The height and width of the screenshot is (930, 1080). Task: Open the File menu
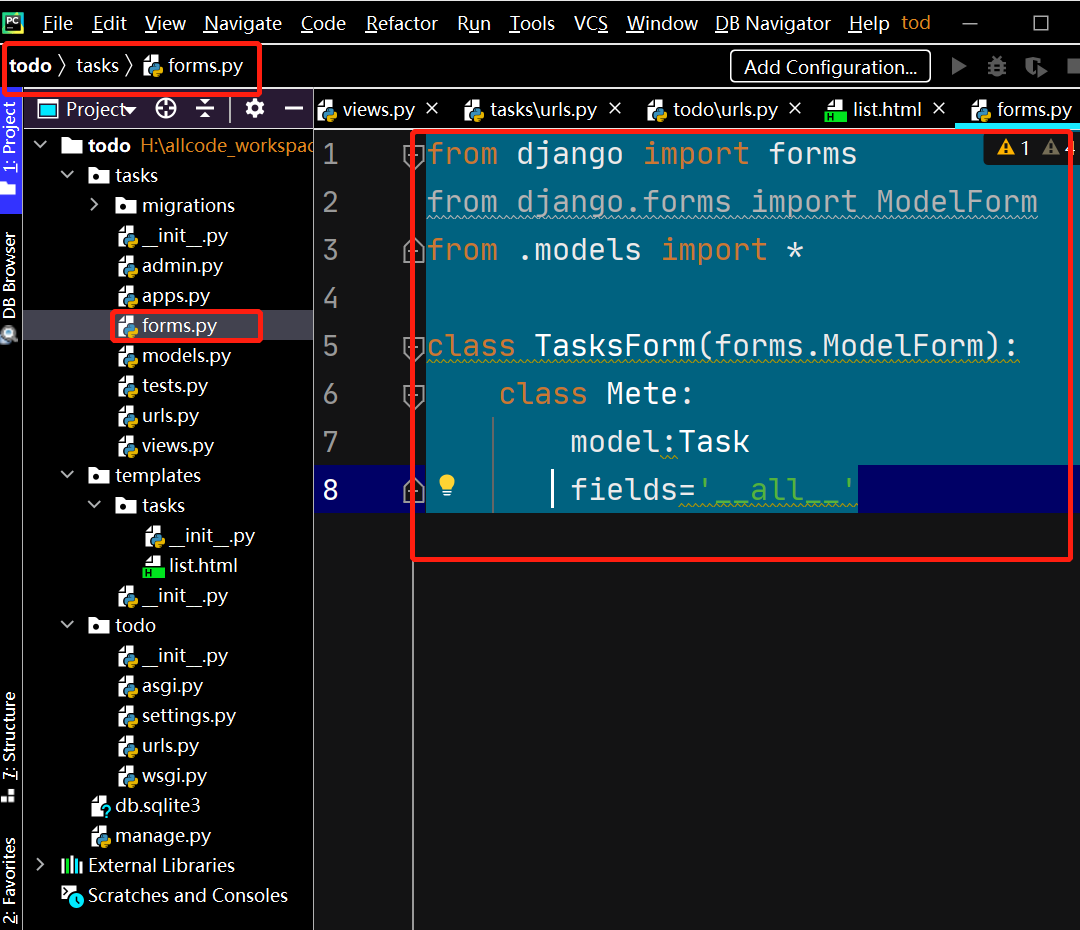pos(57,23)
